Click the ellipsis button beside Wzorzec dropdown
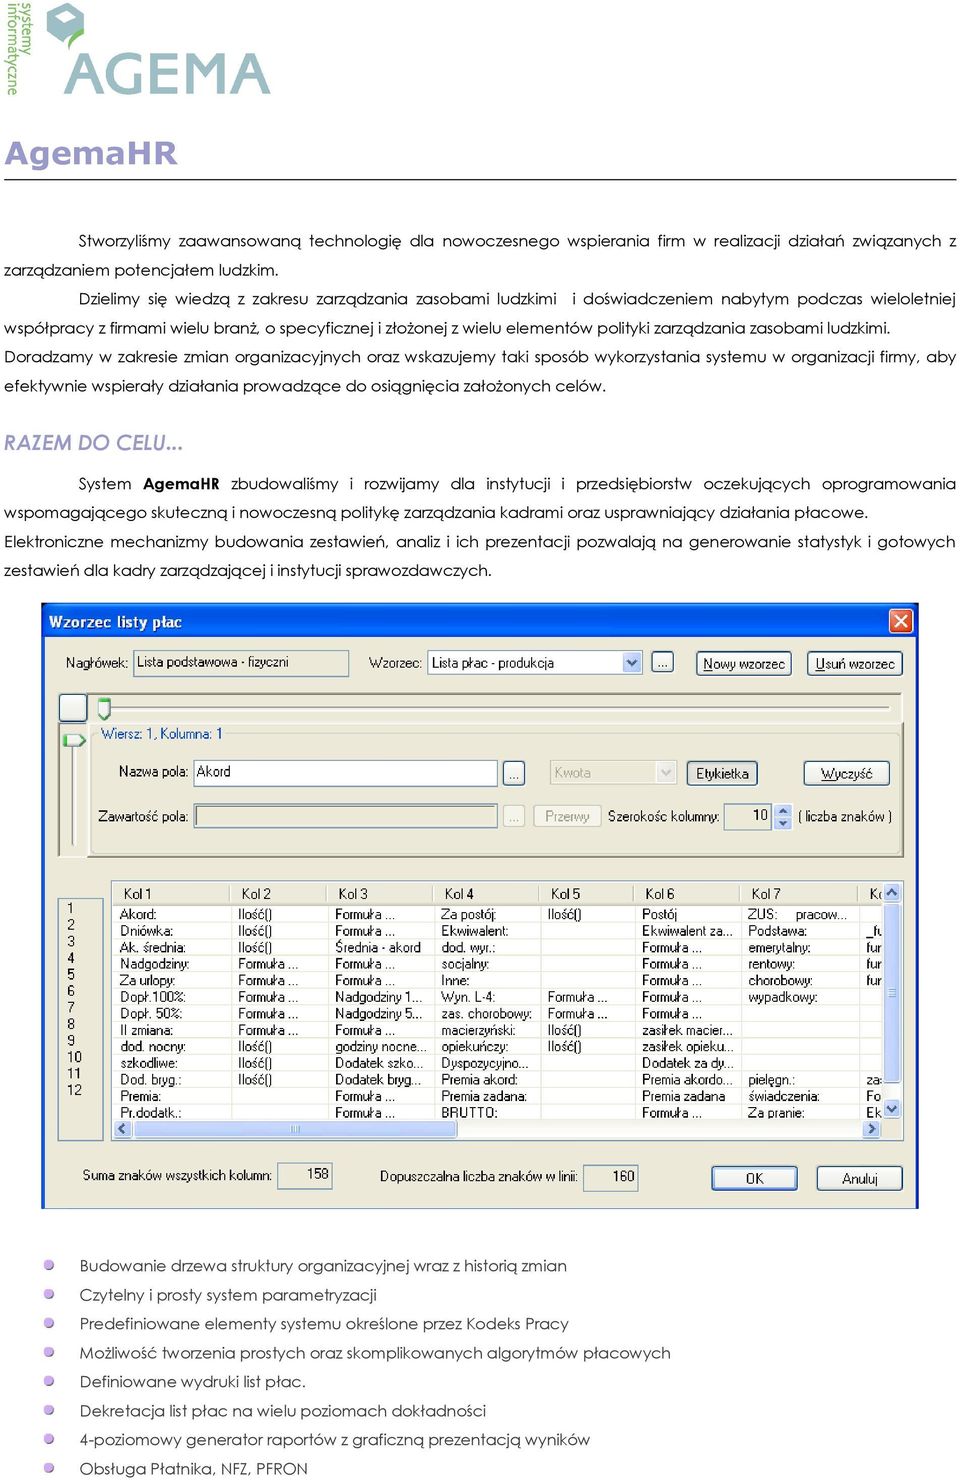This screenshot has height=1480, width=960. [x=662, y=662]
